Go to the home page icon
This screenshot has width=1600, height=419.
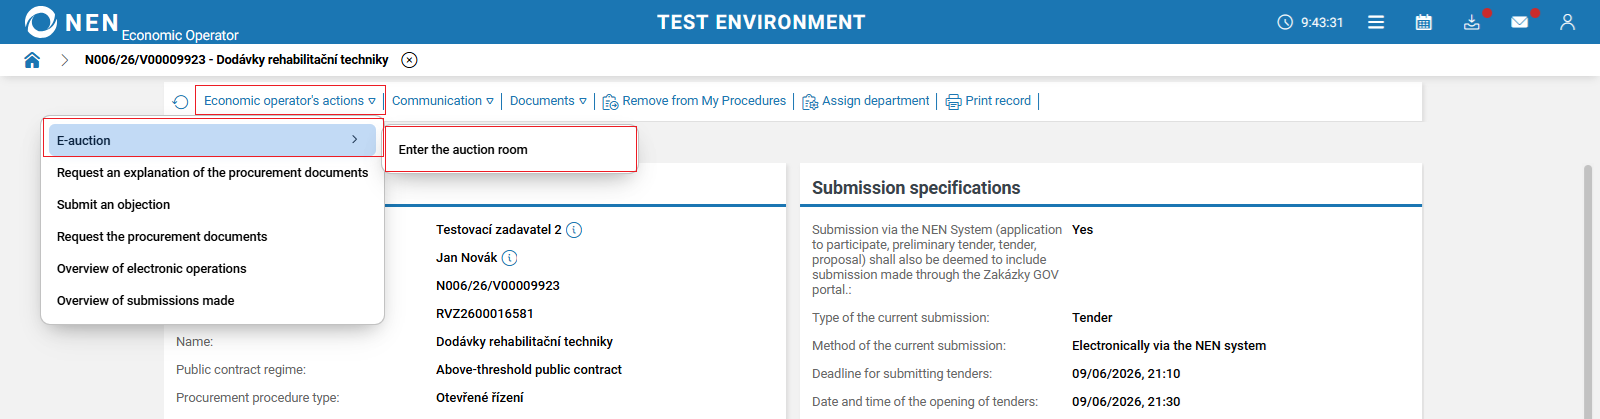[32, 60]
